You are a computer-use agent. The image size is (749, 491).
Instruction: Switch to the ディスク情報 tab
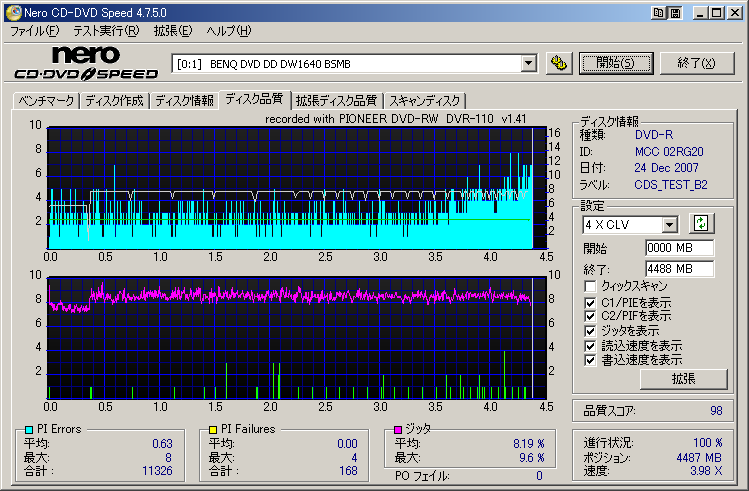point(184,101)
